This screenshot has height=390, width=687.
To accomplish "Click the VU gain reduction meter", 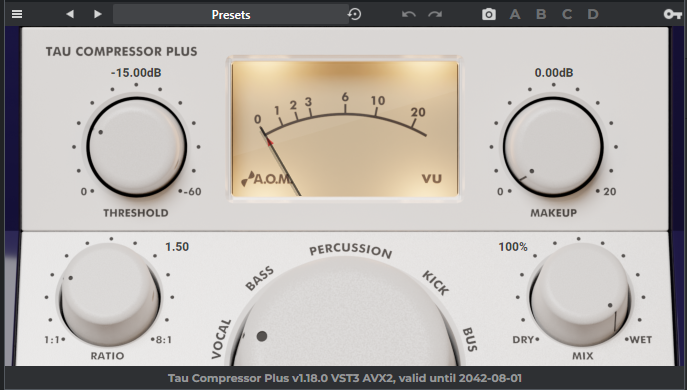I will point(345,129).
